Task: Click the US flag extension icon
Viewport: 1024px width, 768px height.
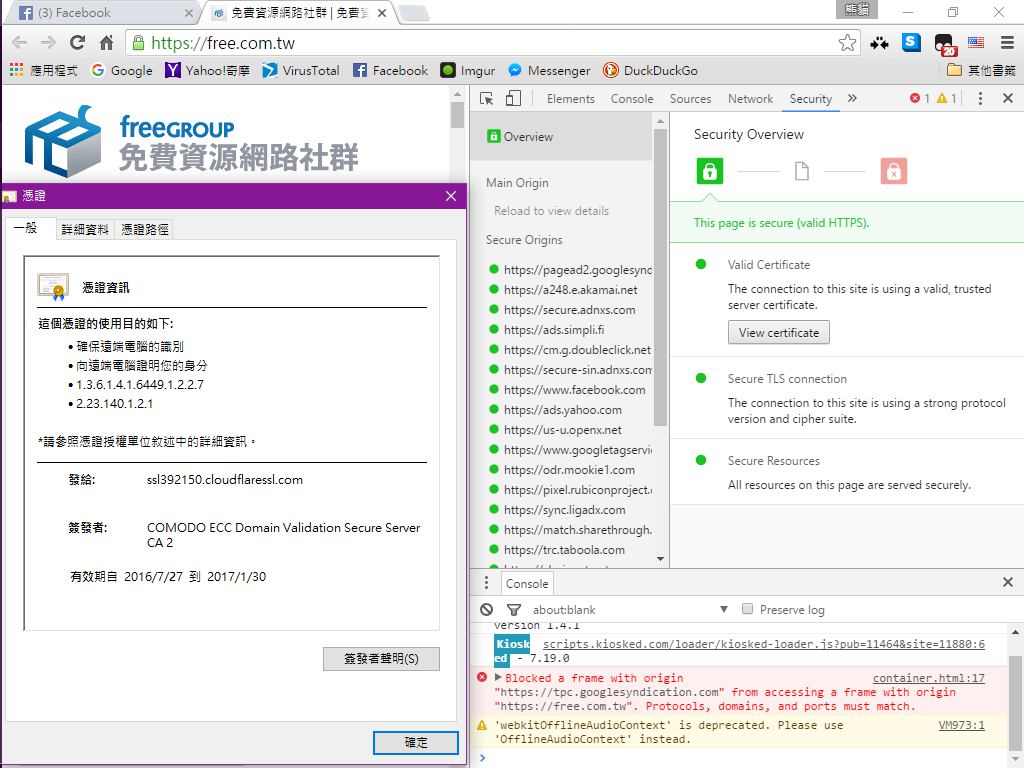Action: [x=976, y=42]
